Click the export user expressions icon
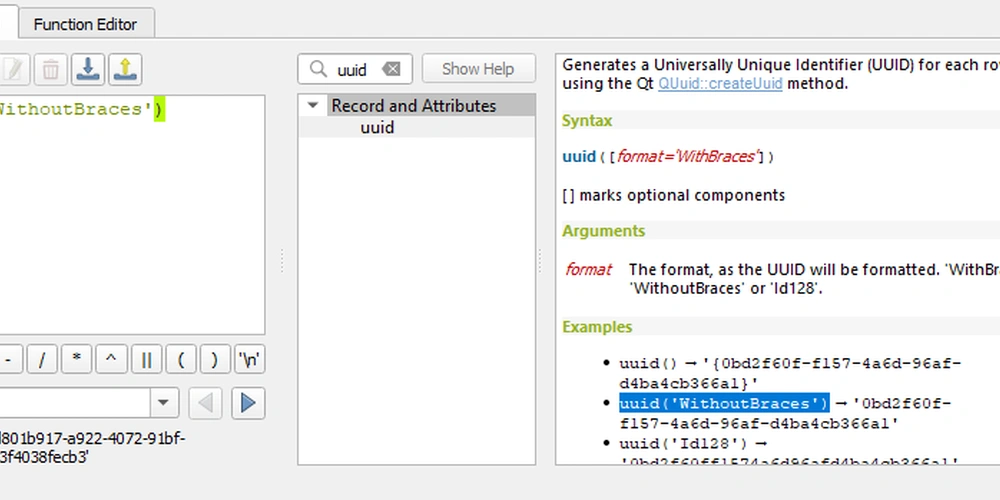Screen dimensions: 1000x500 click(x=125, y=69)
